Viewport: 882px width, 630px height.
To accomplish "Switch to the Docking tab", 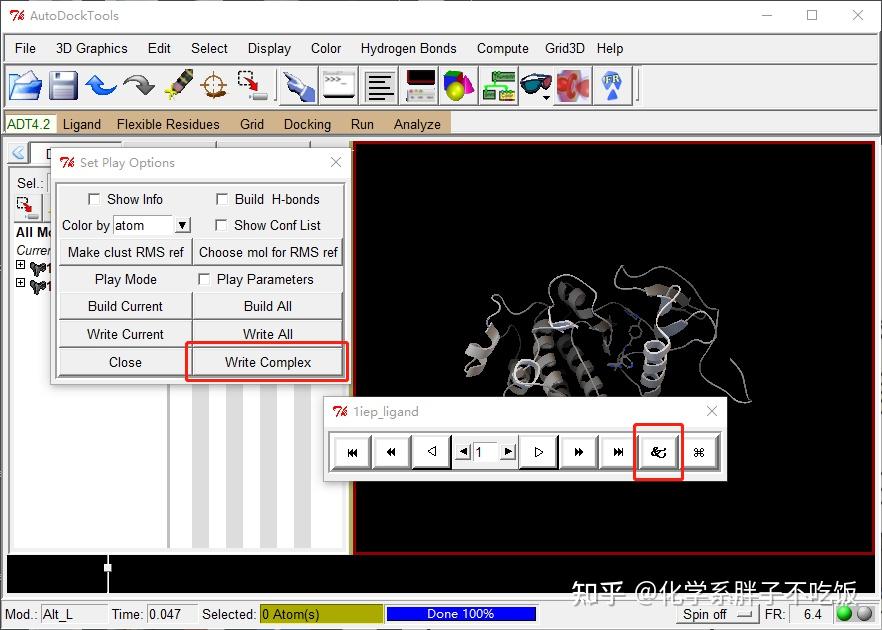I will click(x=307, y=124).
